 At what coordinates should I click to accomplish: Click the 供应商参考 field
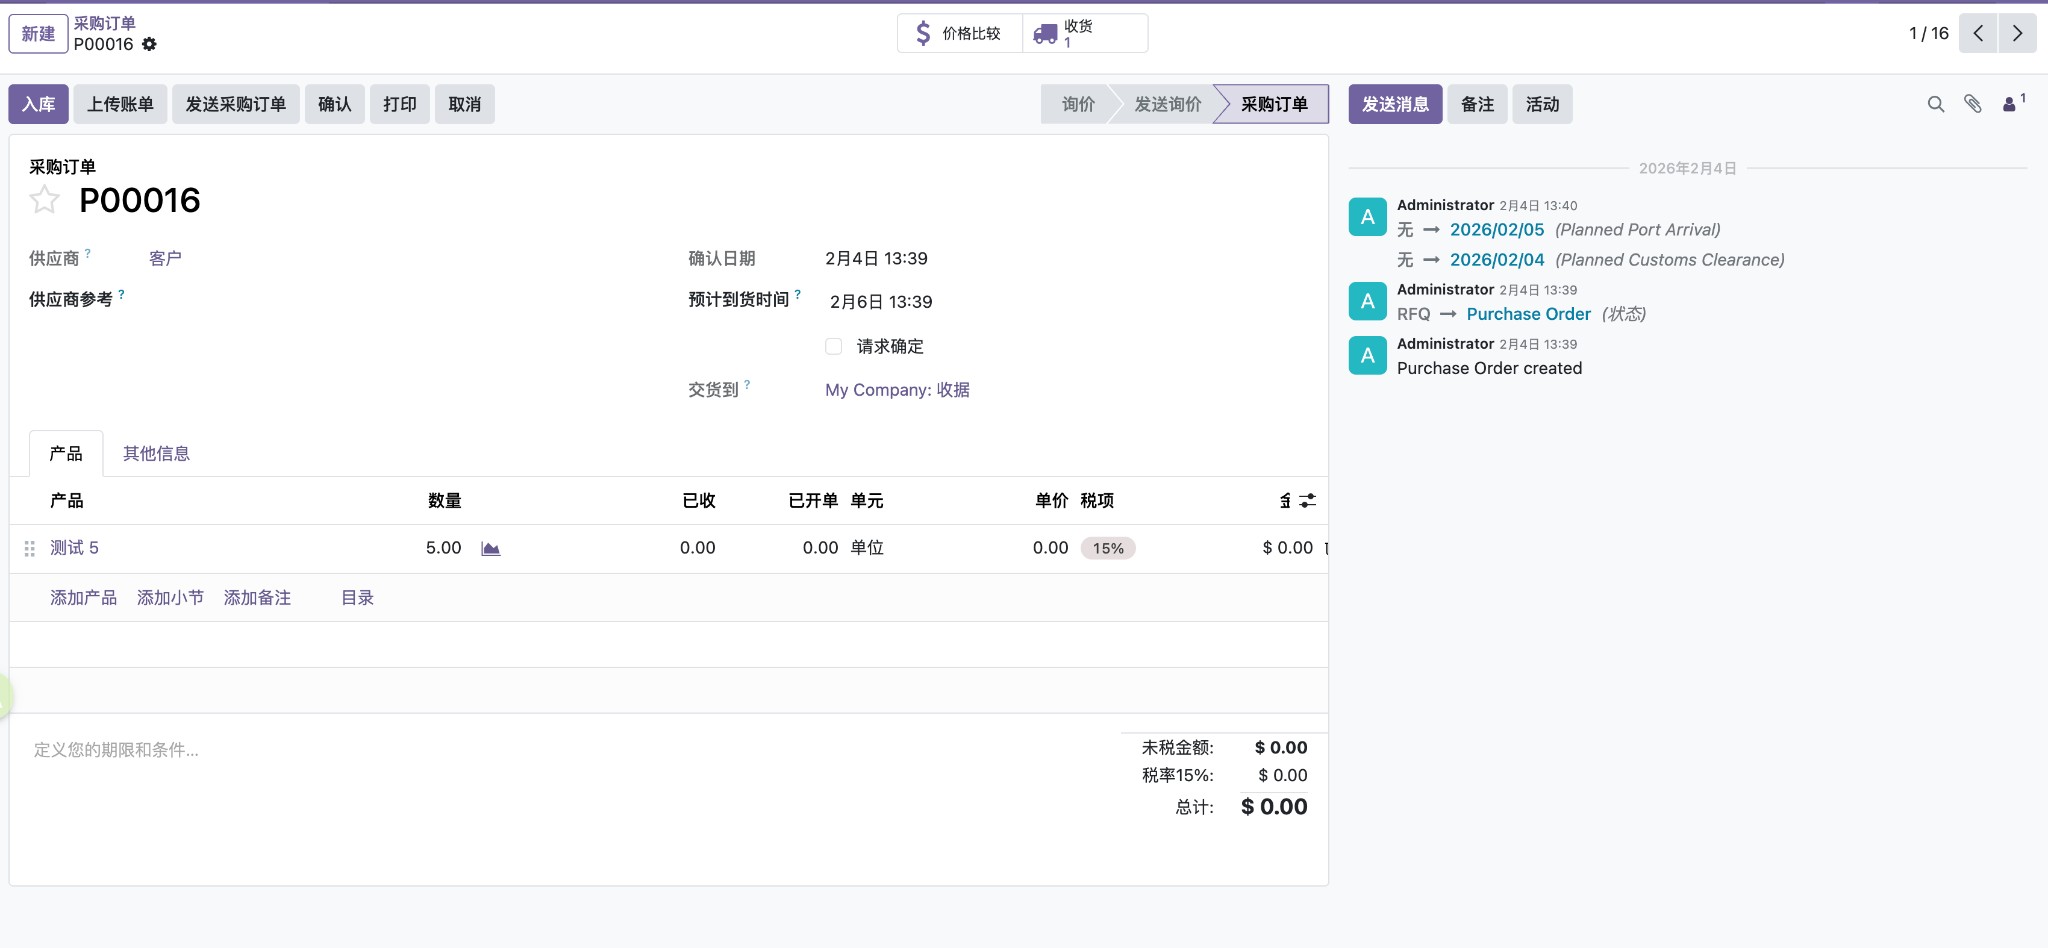click(x=400, y=300)
